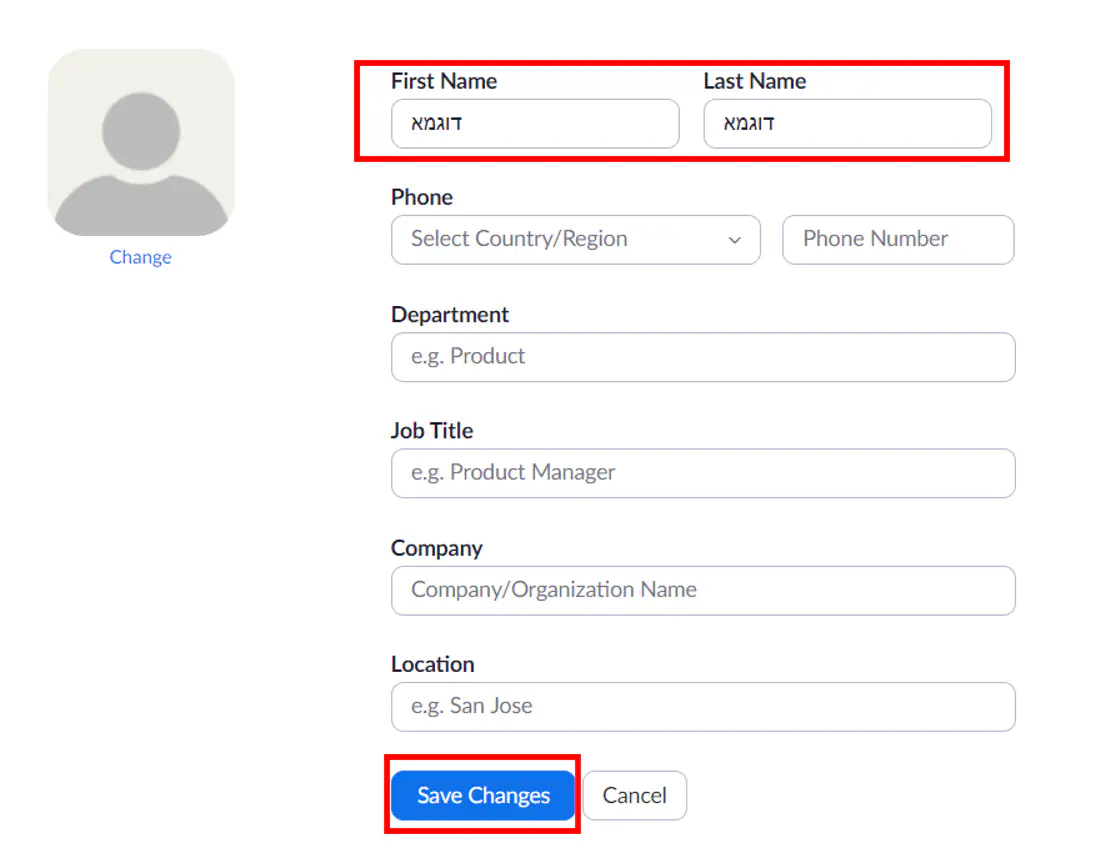Screen dimensions: 1096x853
Task: Click the Change link under the avatar
Action: 140,257
